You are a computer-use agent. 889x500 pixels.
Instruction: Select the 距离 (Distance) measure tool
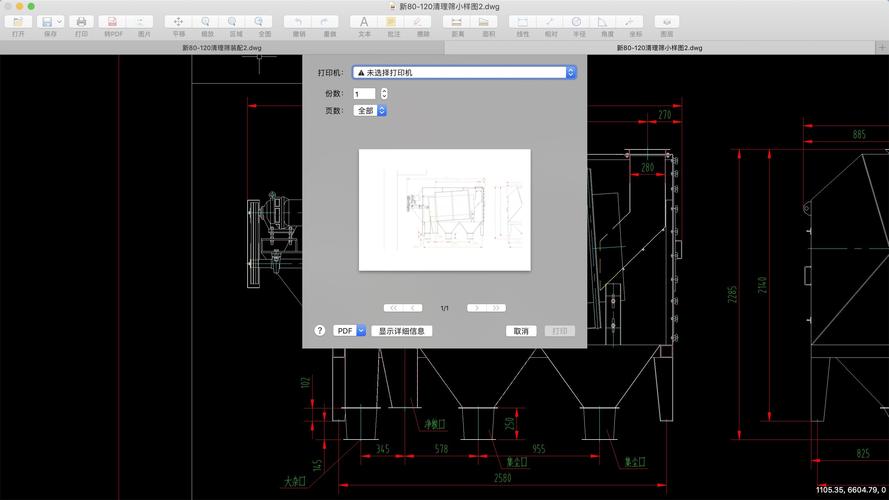[x=457, y=21]
